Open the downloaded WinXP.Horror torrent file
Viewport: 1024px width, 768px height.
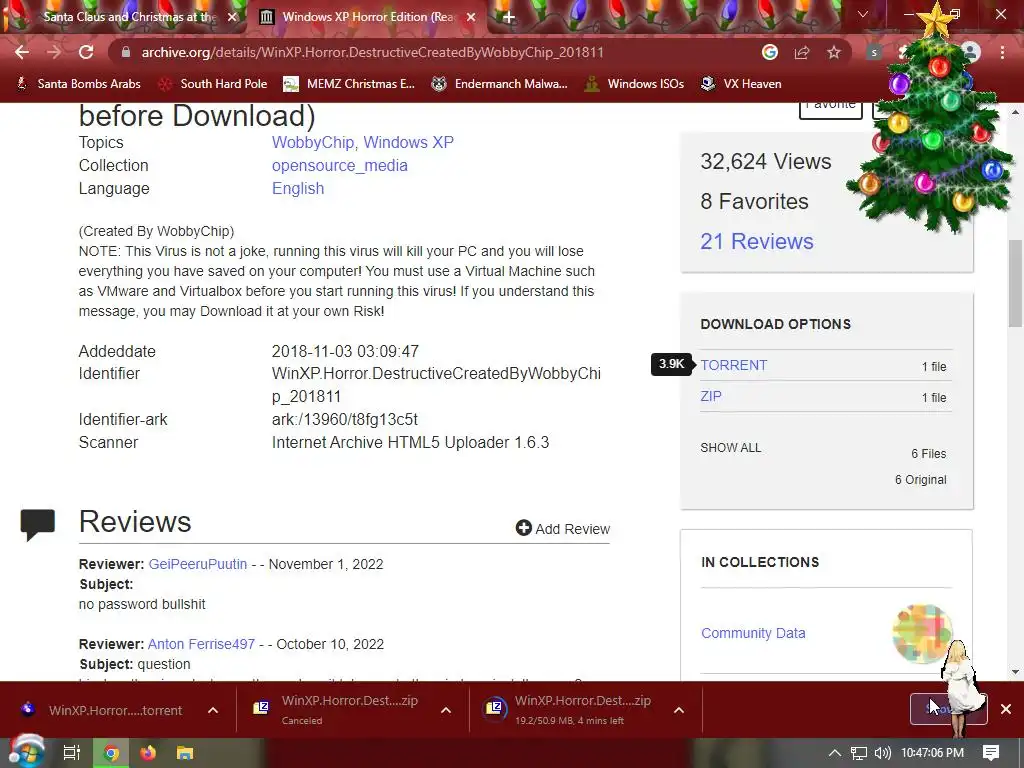coord(104,710)
